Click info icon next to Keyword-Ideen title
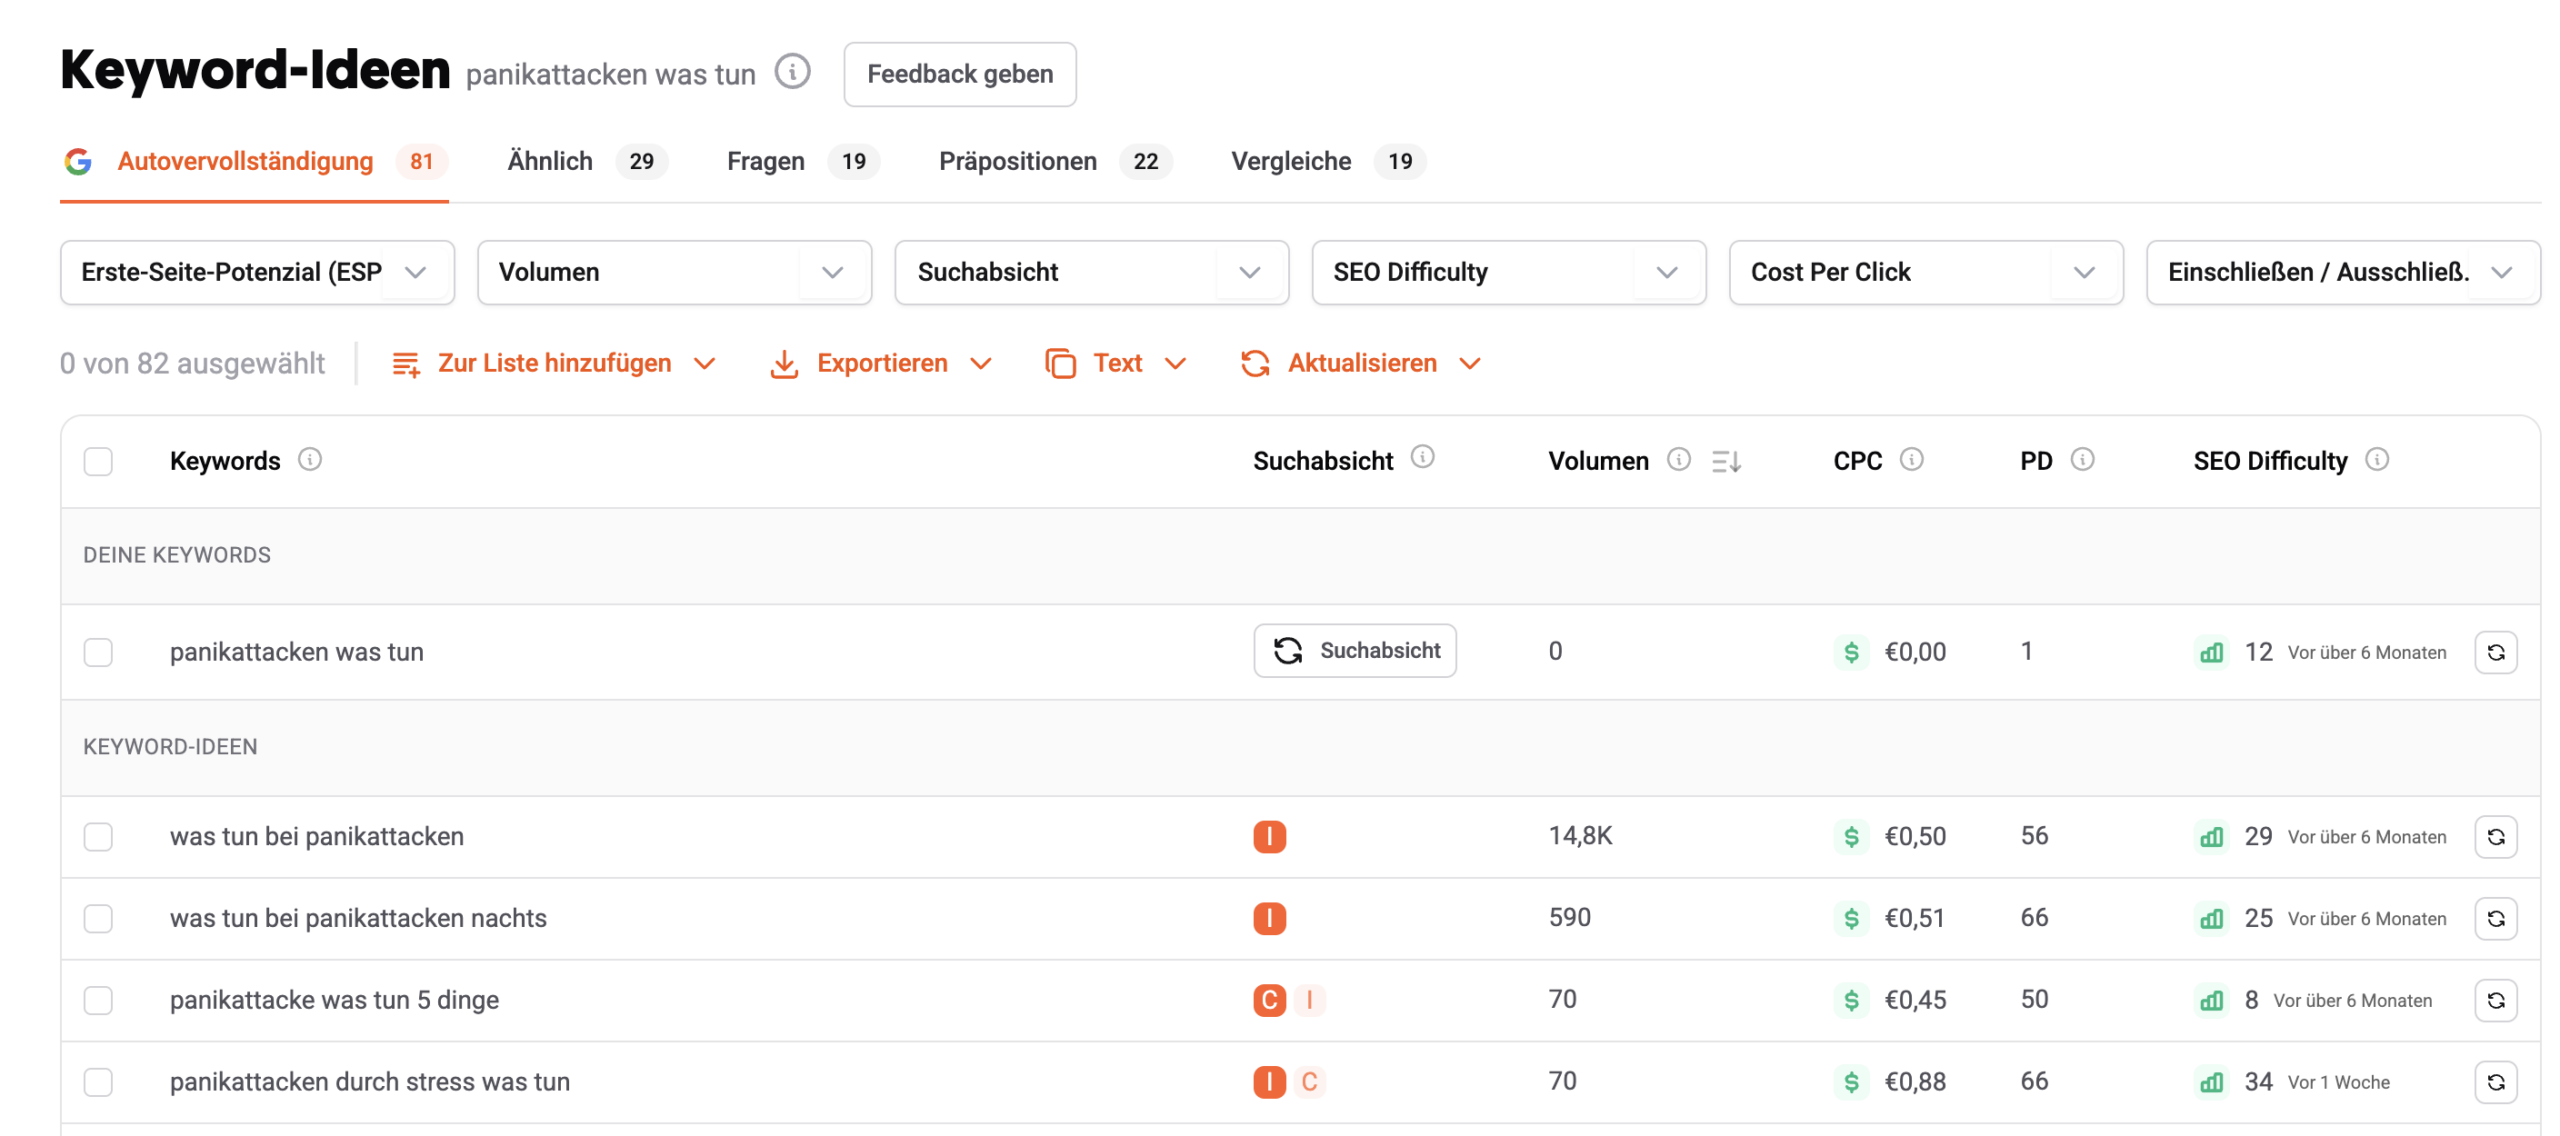The height and width of the screenshot is (1136, 2560). pyautogui.click(x=792, y=72)
